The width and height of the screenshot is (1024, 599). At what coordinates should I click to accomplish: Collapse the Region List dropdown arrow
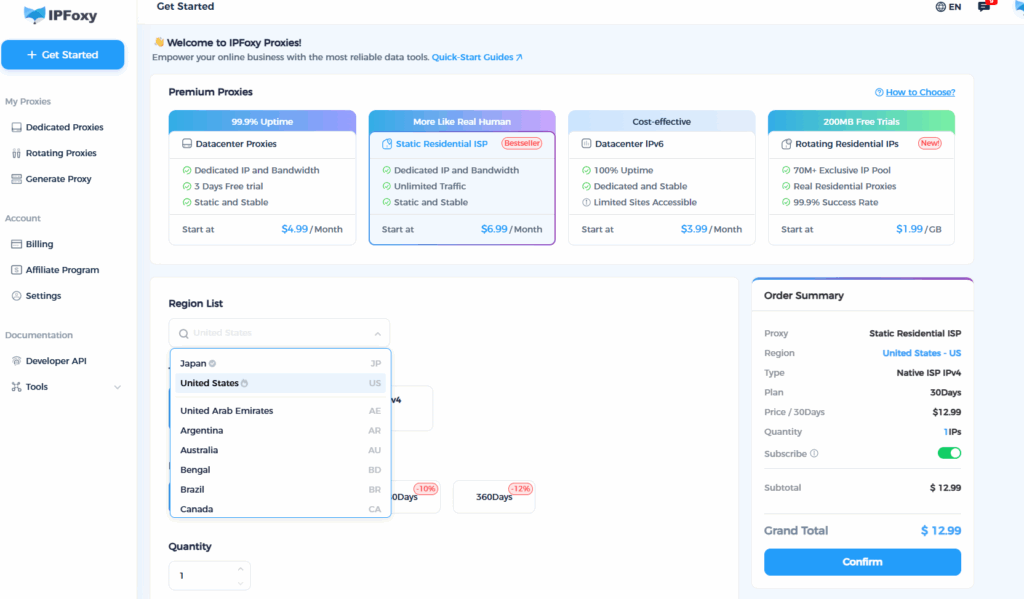click(377, 334)
